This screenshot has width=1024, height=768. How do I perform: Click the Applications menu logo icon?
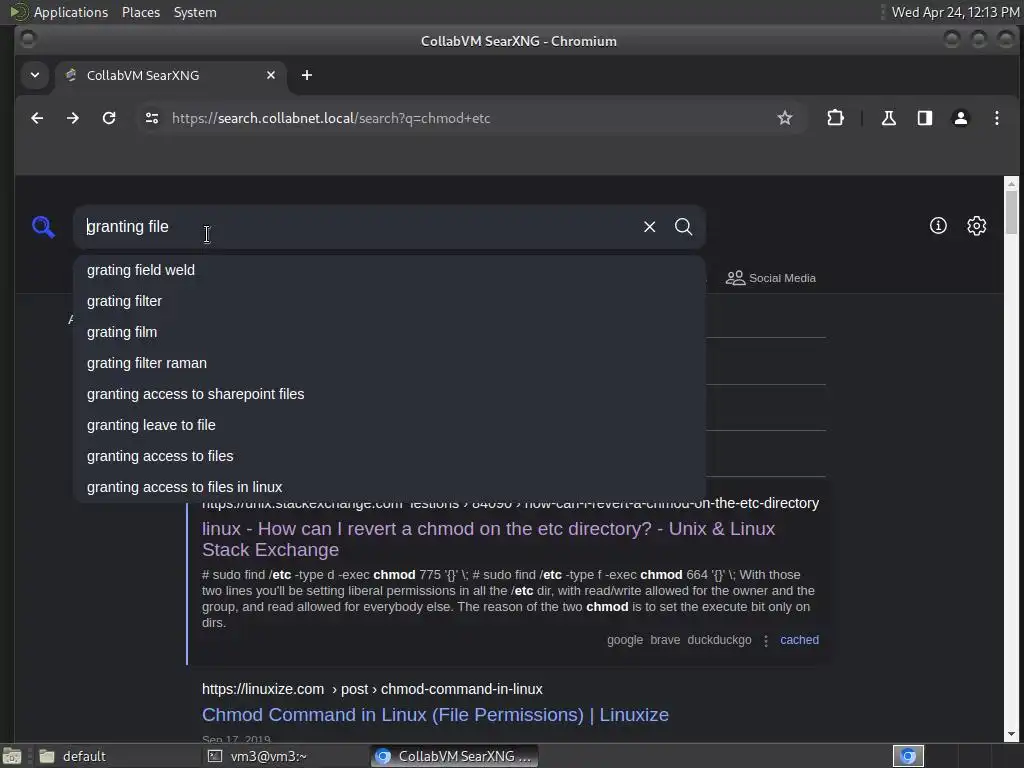tap(18, 12)
